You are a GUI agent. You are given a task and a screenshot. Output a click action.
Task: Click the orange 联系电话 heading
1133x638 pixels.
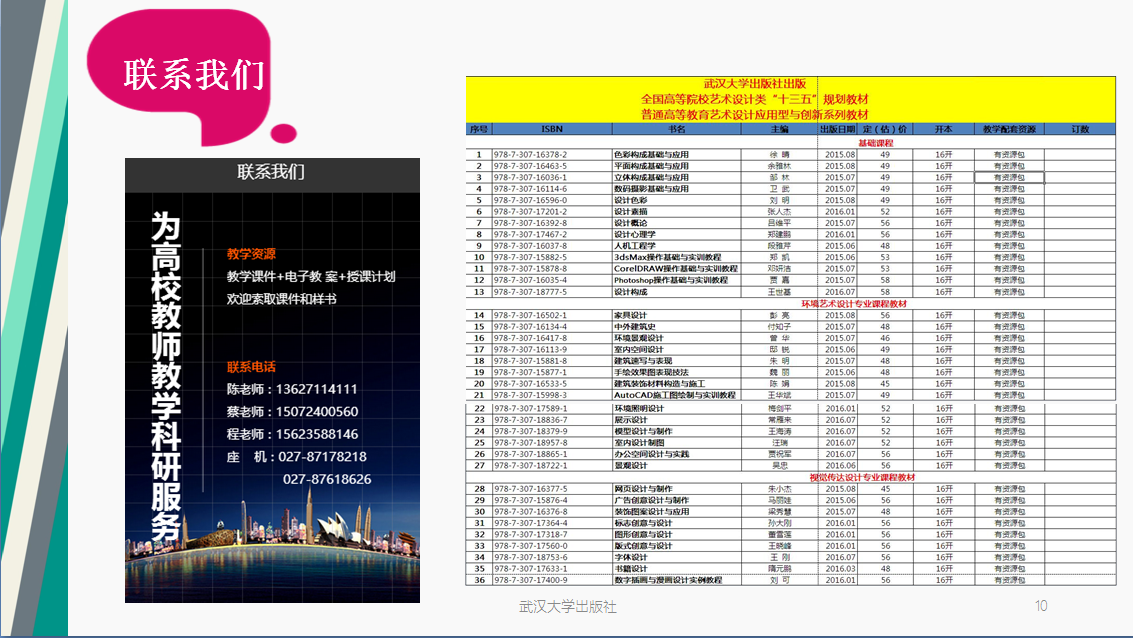pyautogui.click(x=251, y=367)
